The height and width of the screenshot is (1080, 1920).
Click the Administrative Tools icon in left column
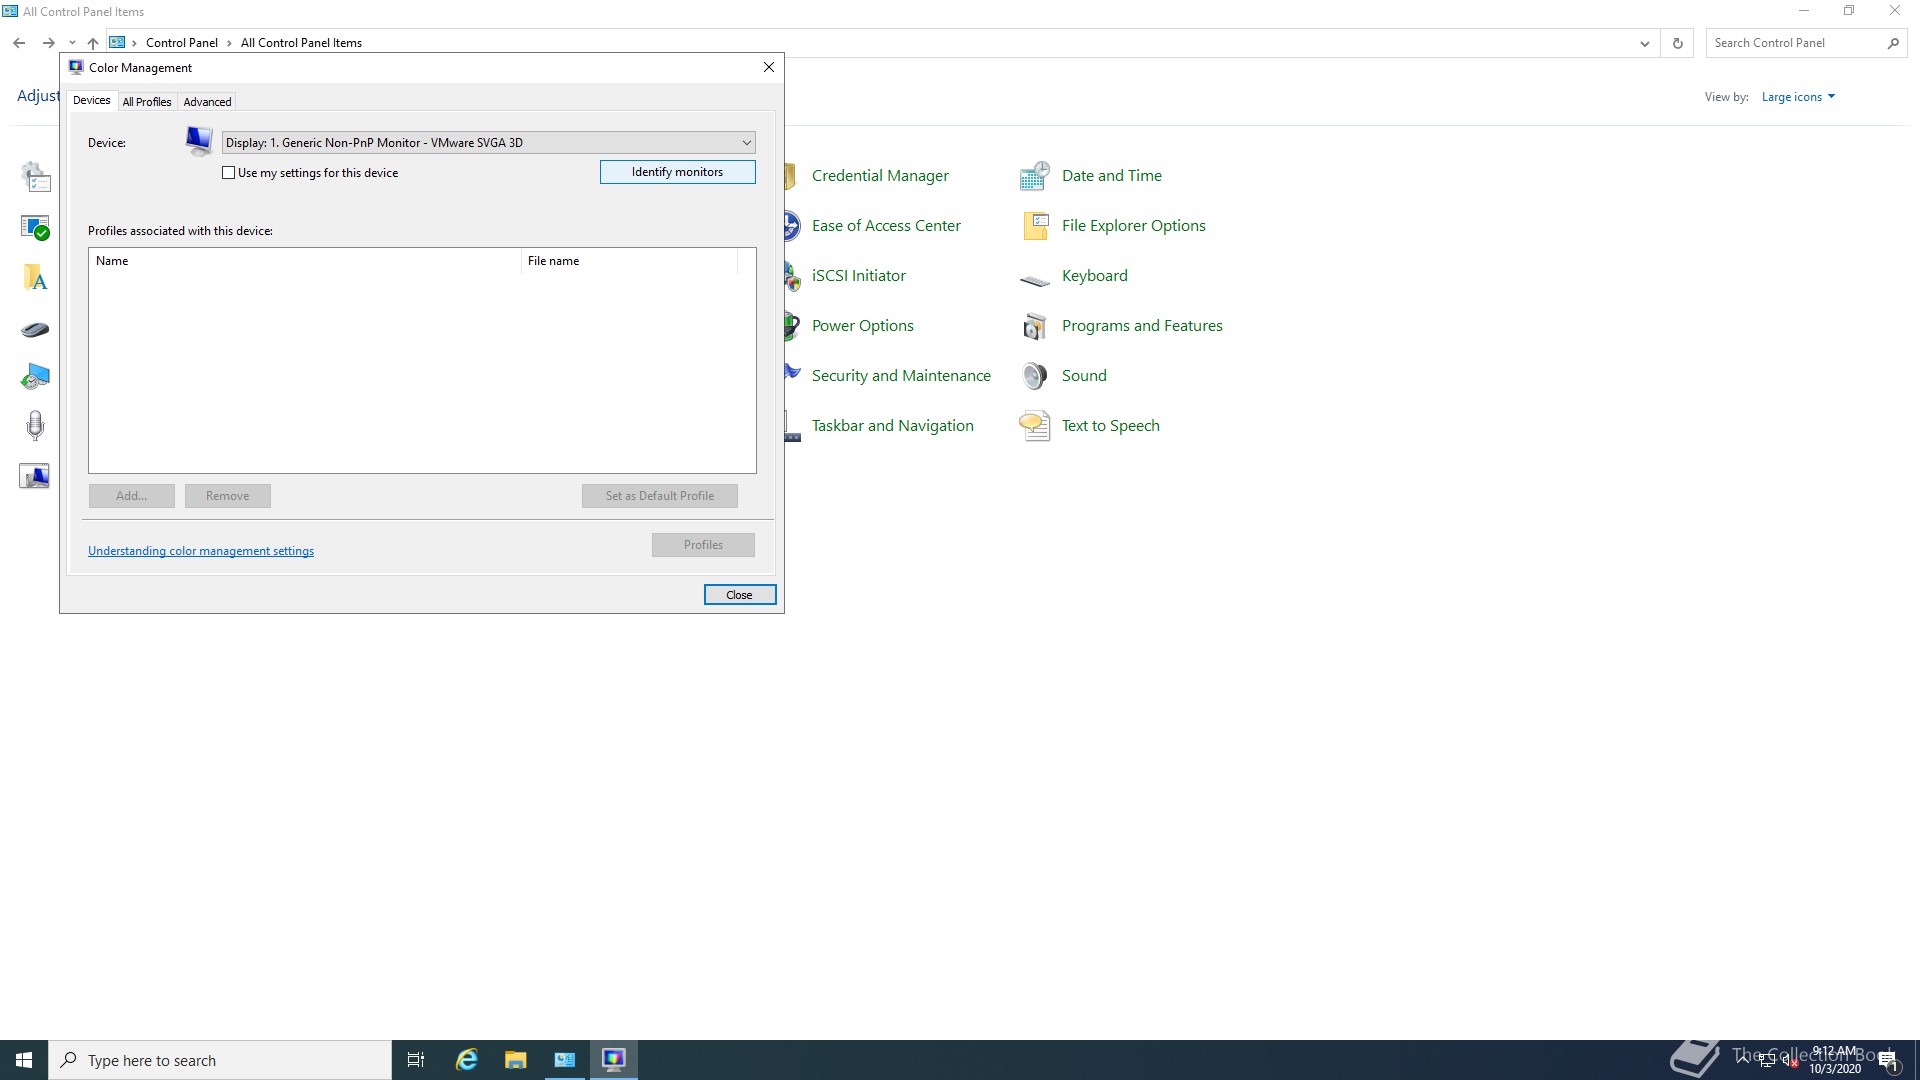point(35,177)
